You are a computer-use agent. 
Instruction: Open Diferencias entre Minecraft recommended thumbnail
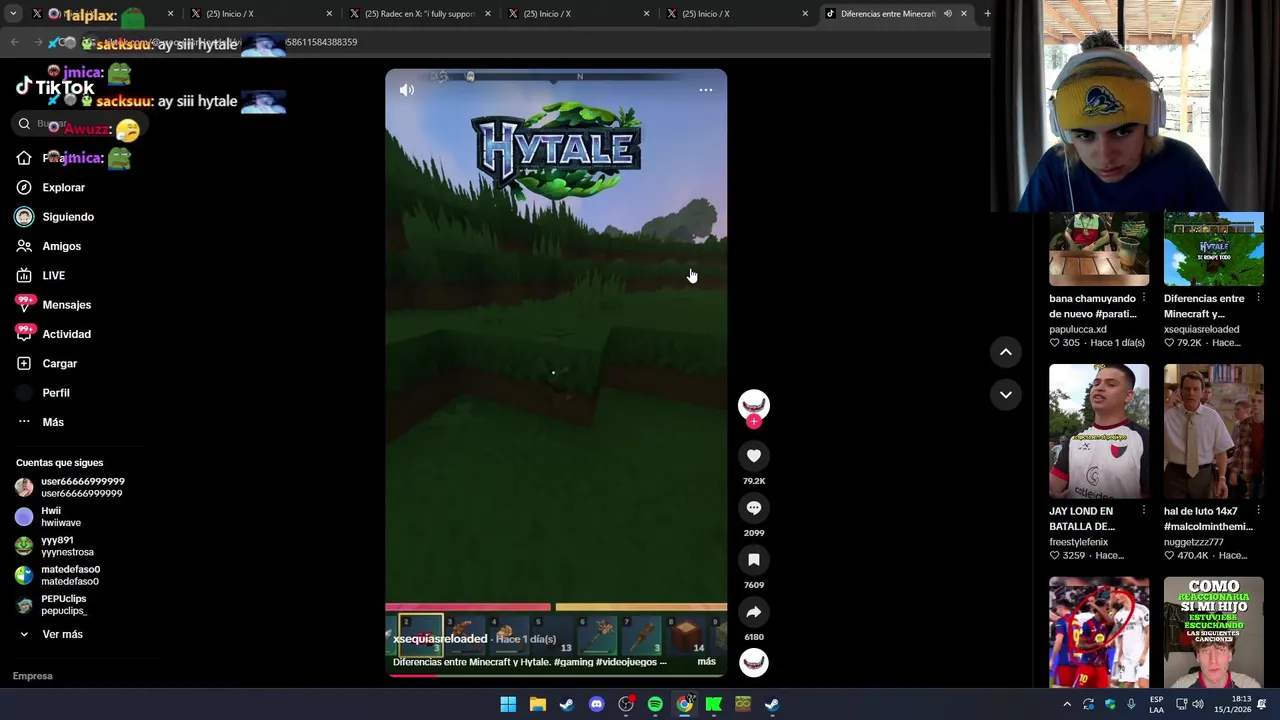click(1214, 249)
